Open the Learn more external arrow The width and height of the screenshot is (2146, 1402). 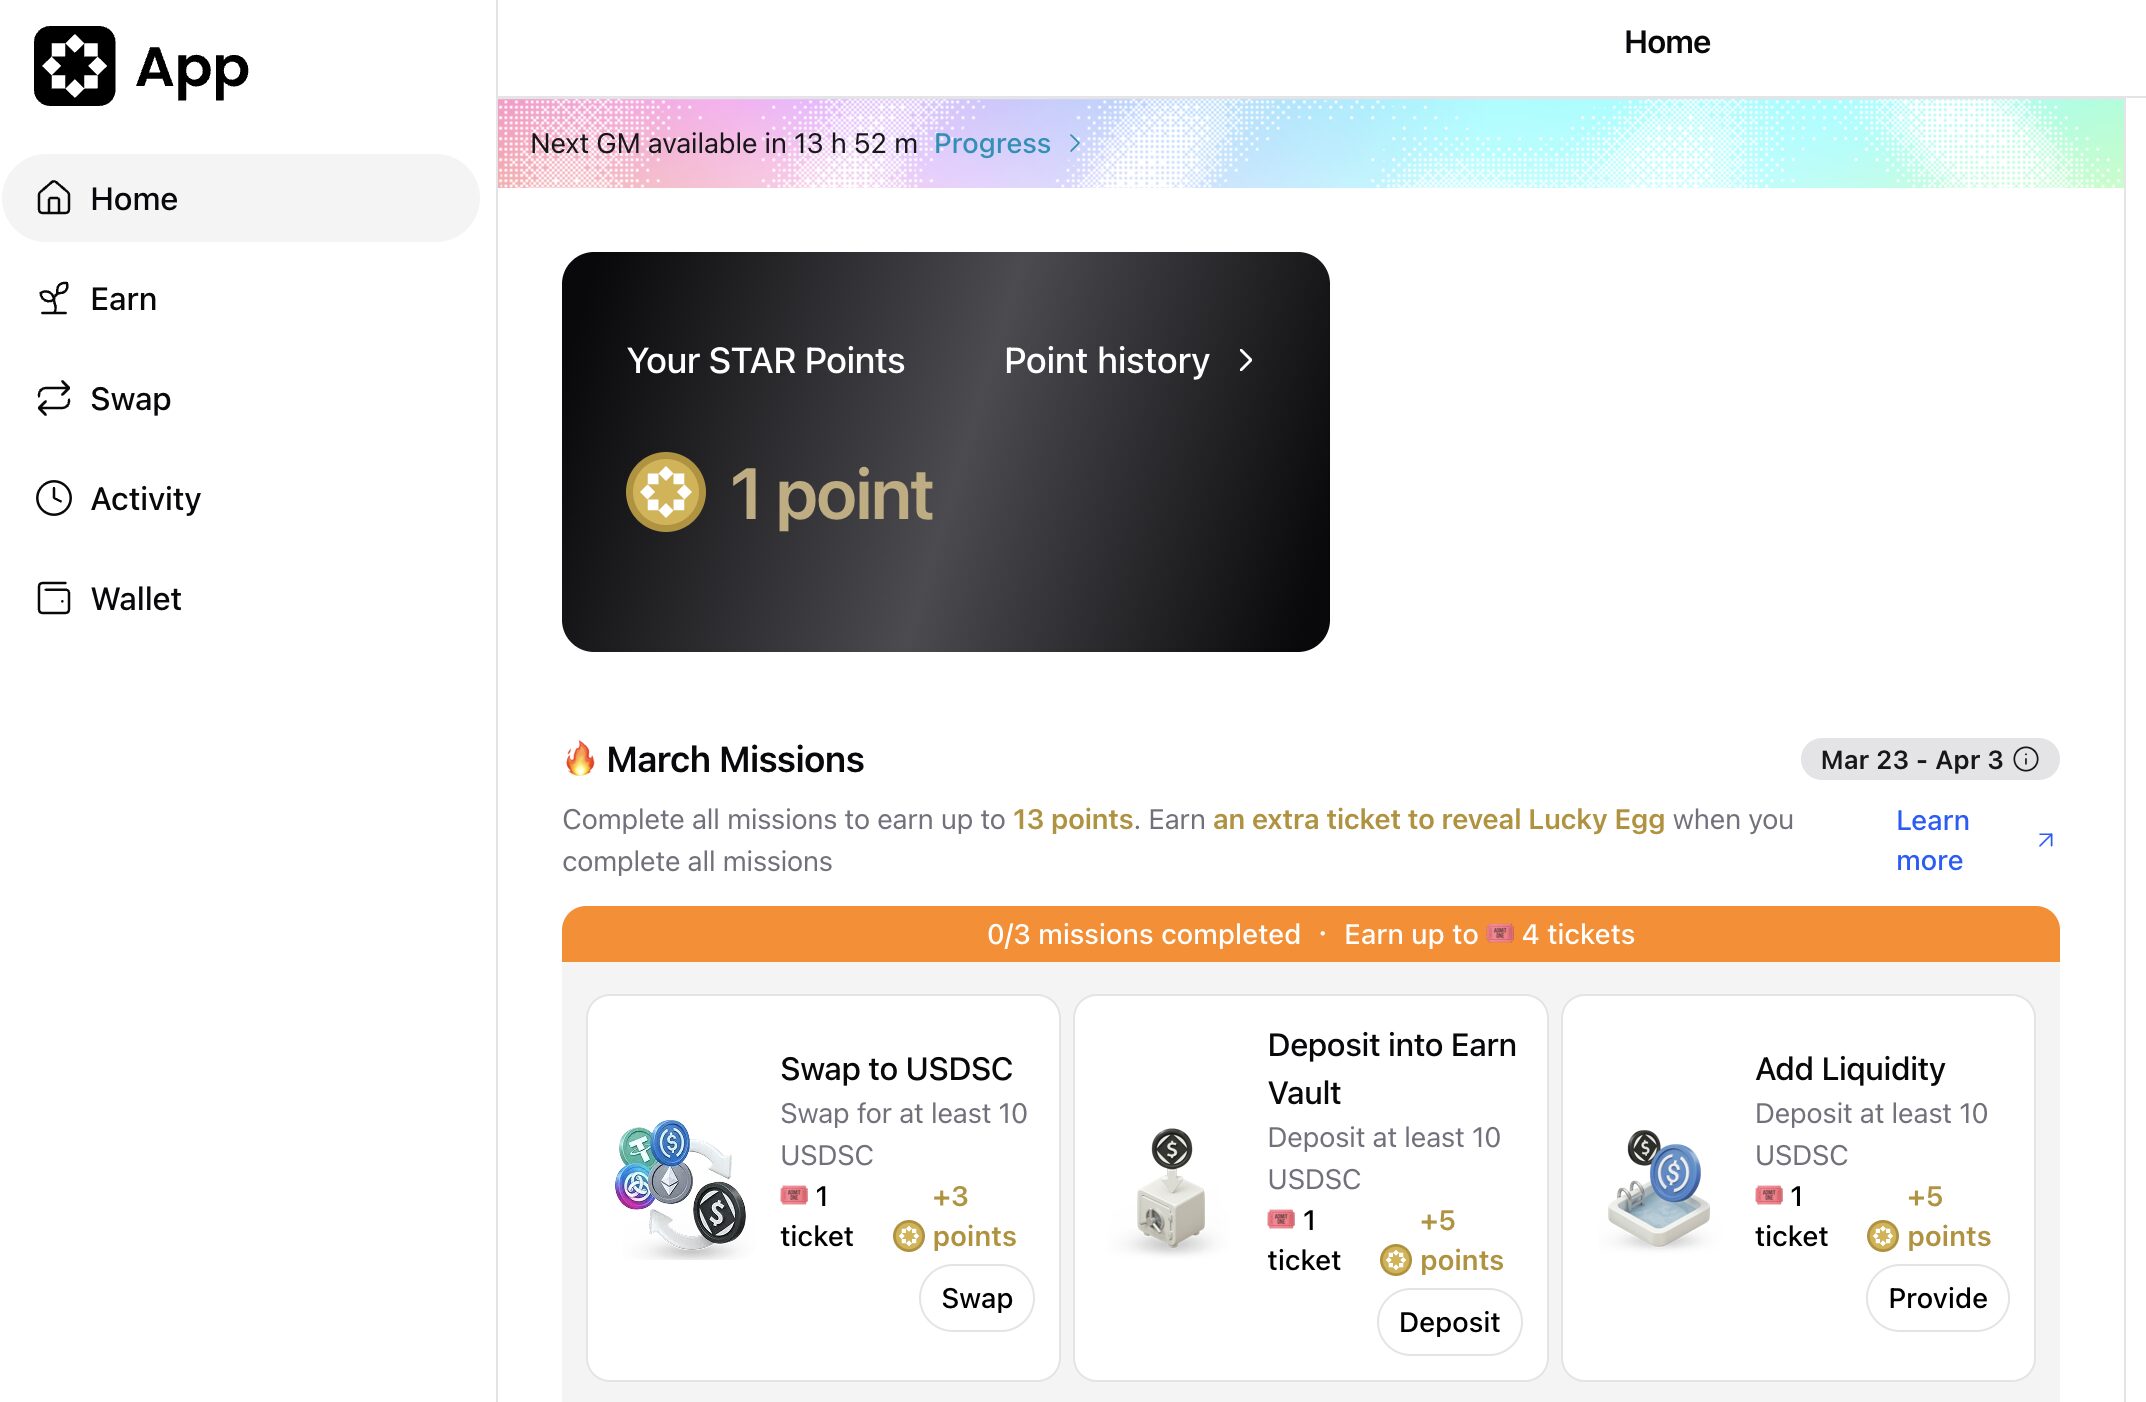tap(2046, 840)
